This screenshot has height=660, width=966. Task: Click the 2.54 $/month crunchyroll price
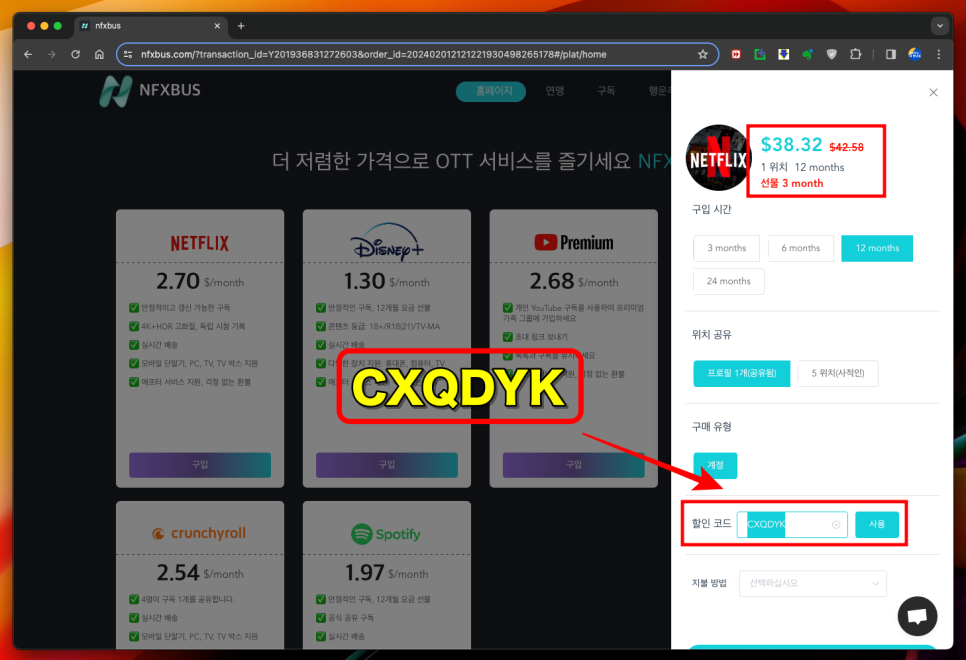pyautogui.click(x=200, y=573)
